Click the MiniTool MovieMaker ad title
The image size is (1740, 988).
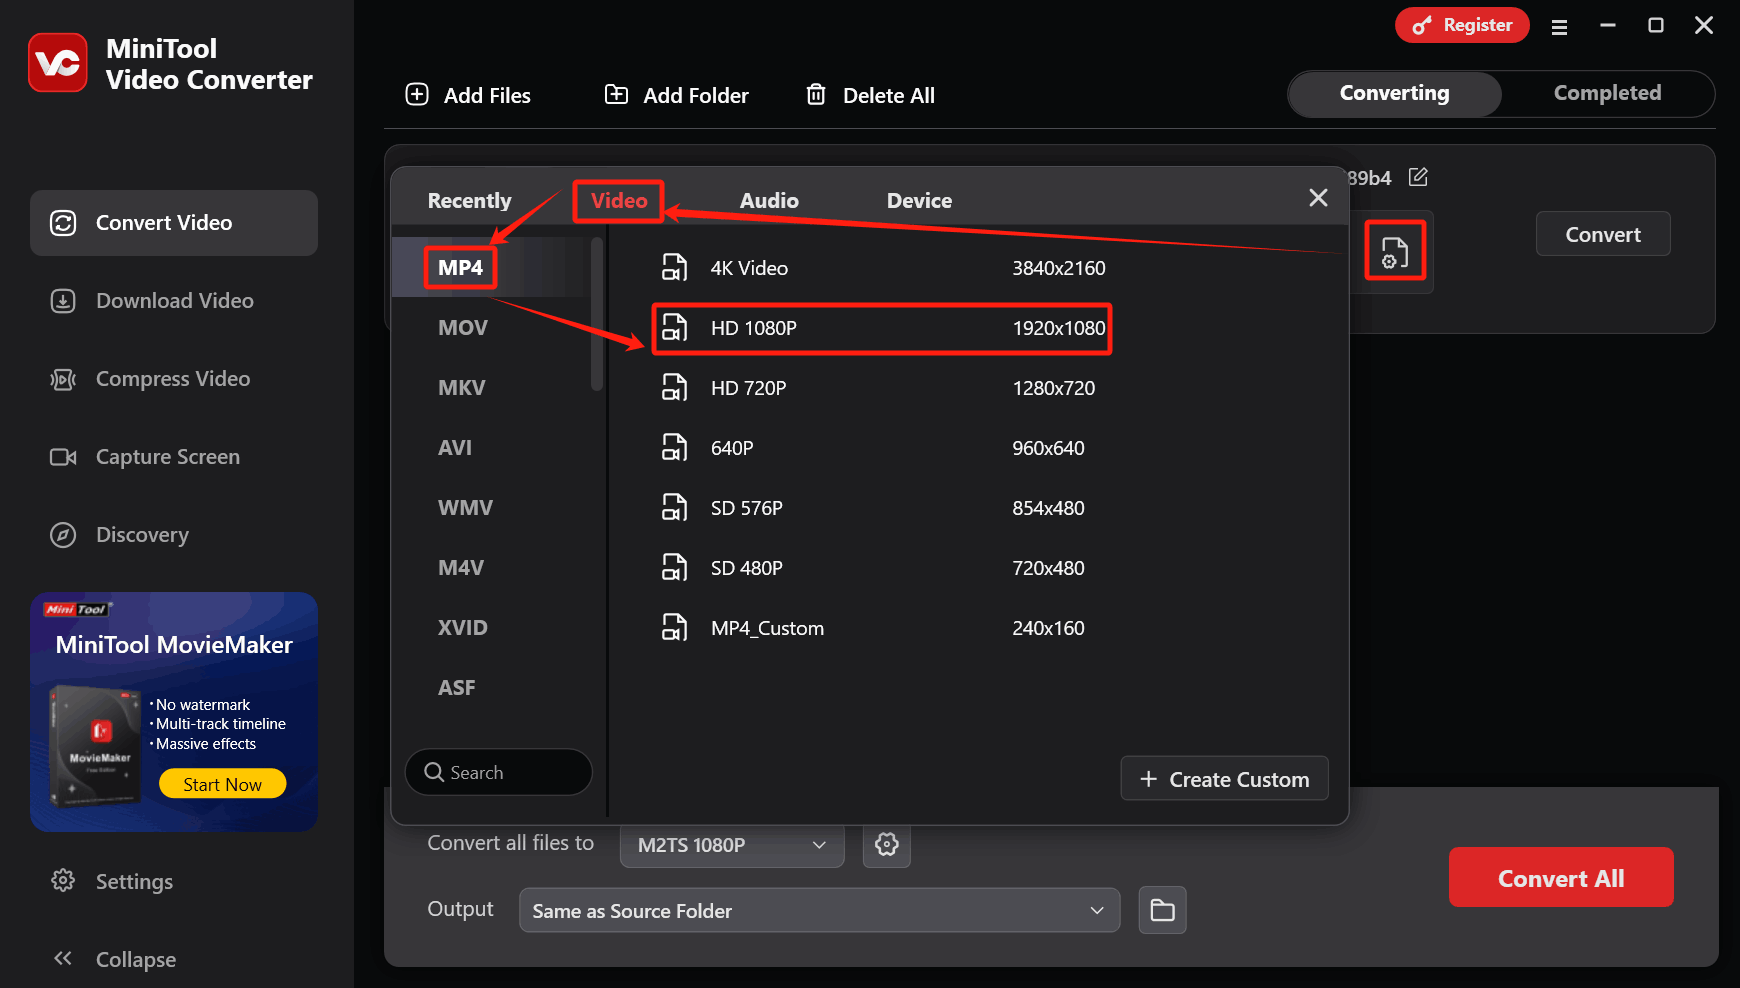pos(174,645)
